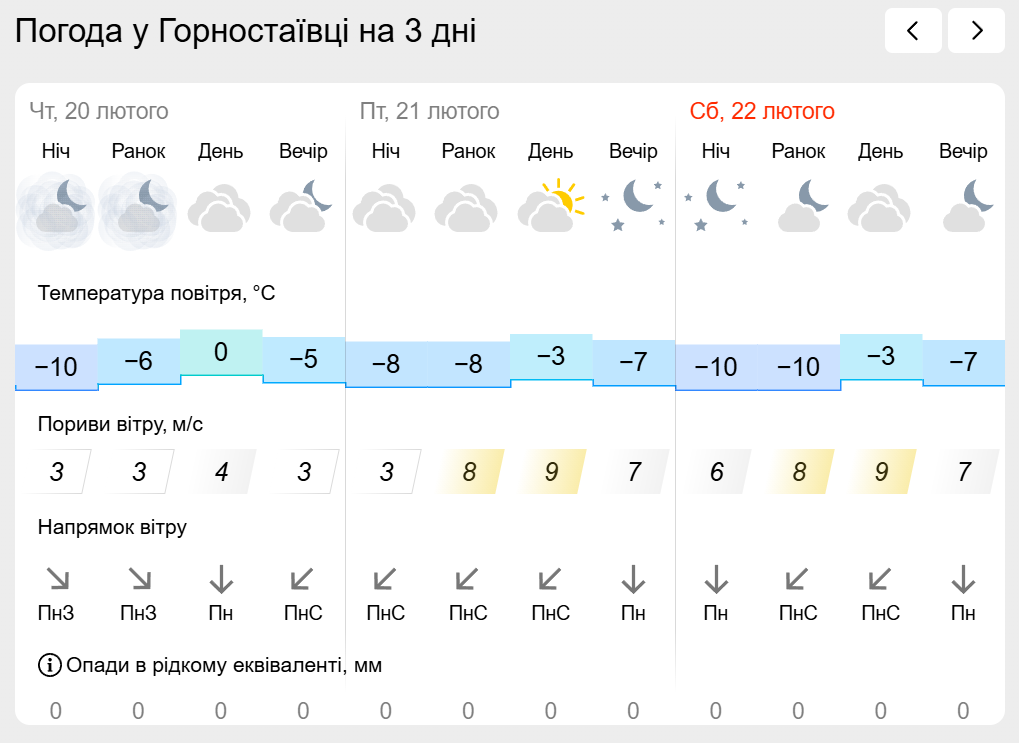Click Friday daytime wind gust value 9

point(551,471)
